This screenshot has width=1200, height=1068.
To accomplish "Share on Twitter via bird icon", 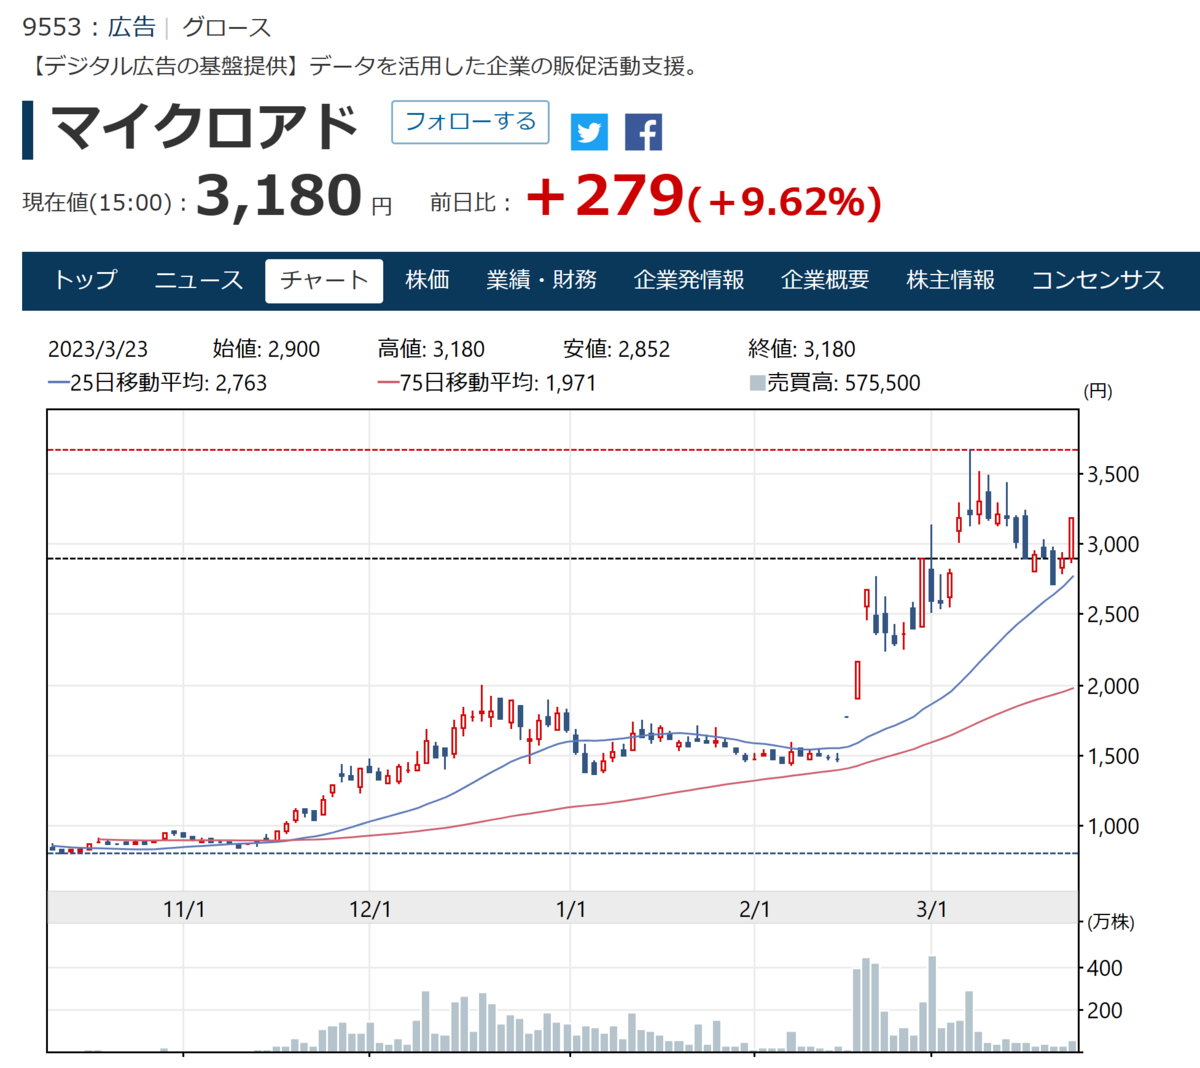I will point(589,132).
